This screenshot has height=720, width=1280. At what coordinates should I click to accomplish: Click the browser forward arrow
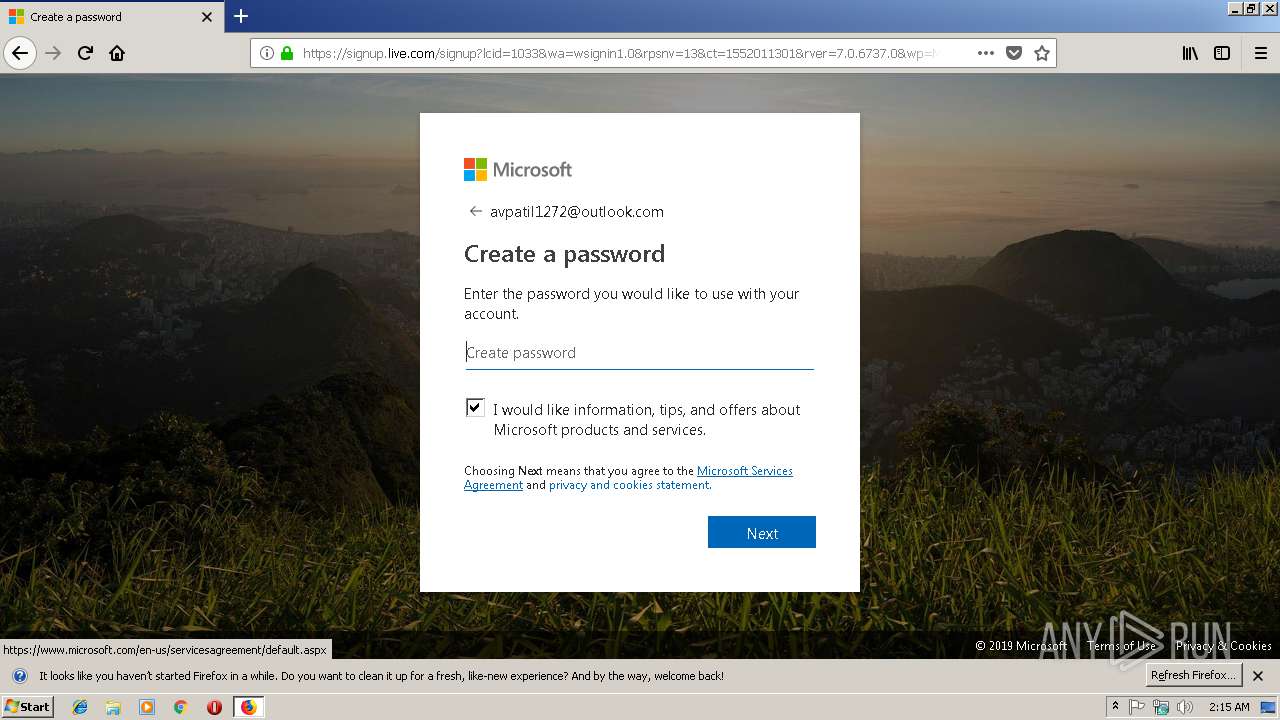click(54, 53)
